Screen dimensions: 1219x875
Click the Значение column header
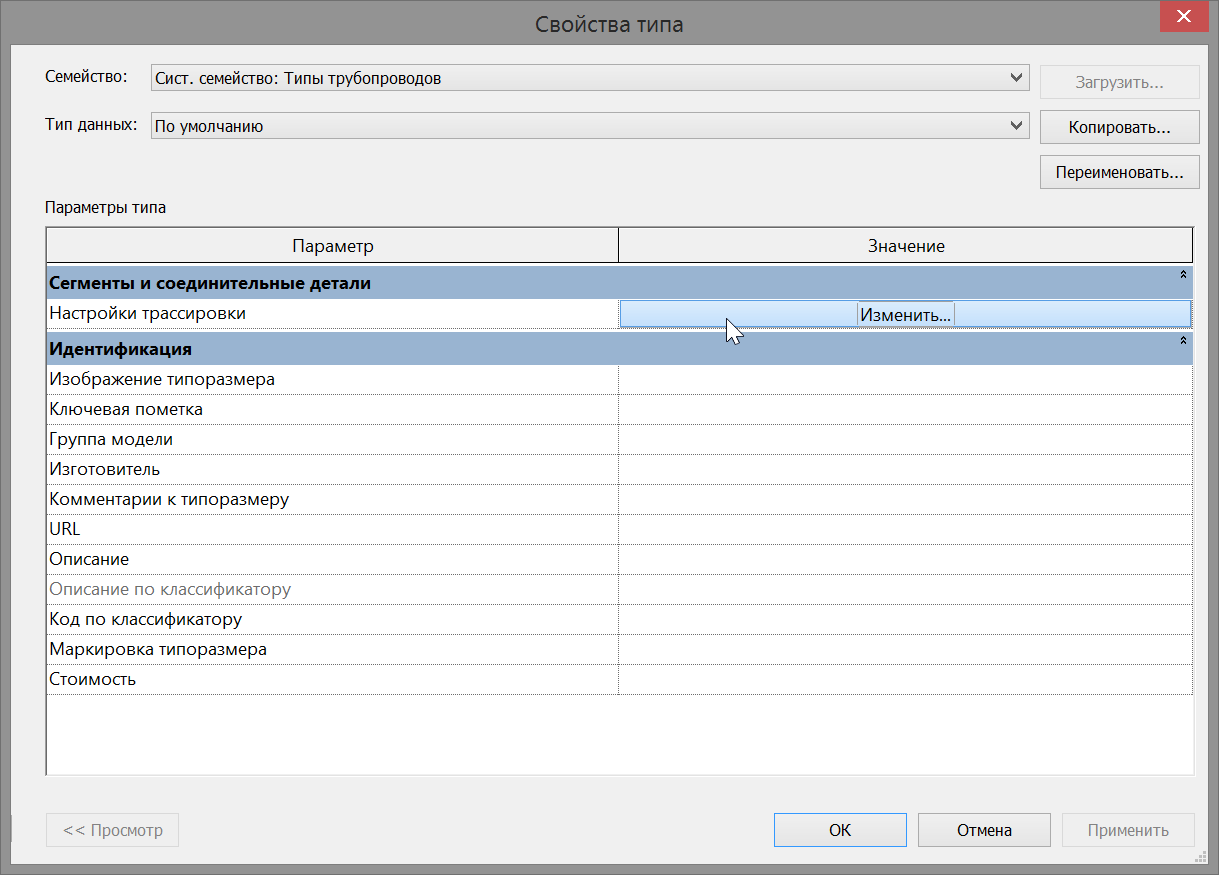[x=906, y=245]
